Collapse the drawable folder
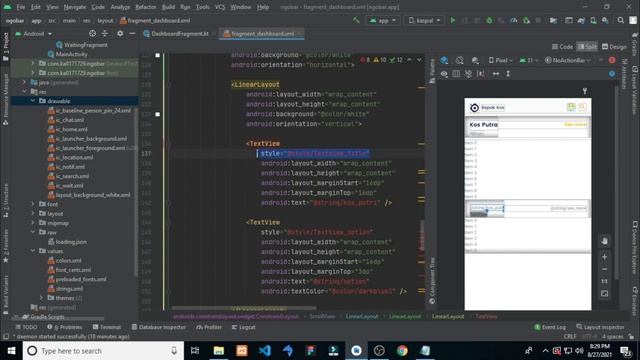 (33, 101)
